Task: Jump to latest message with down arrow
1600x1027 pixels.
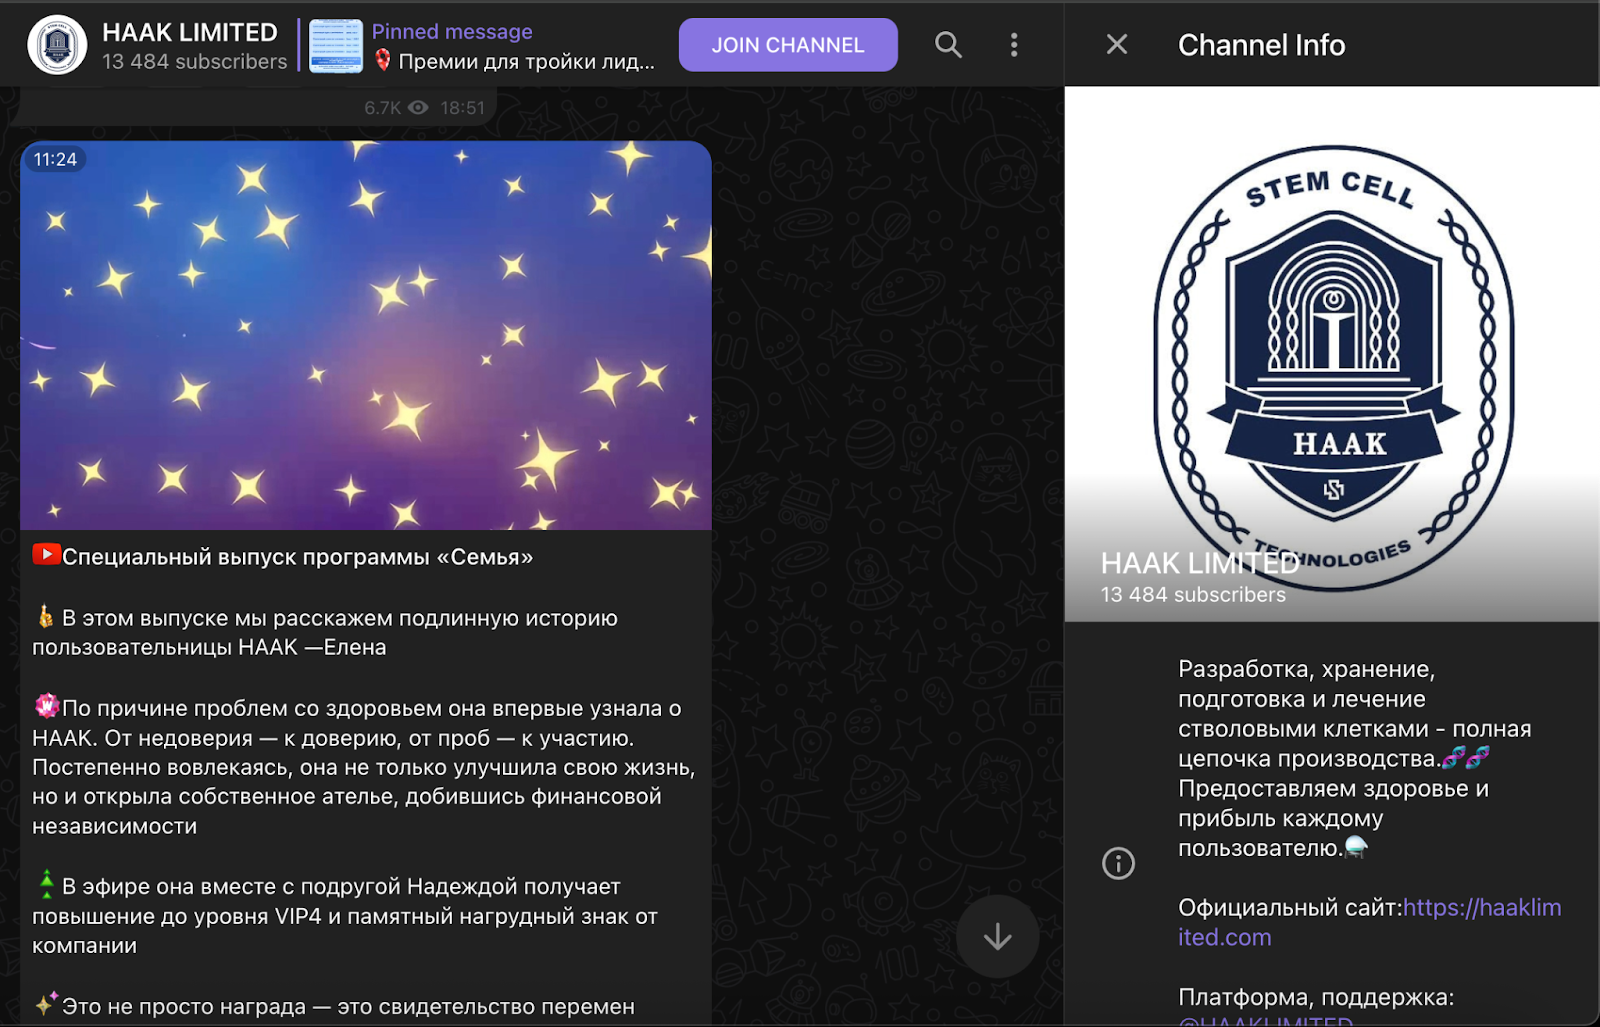Action: click(997, 937)
